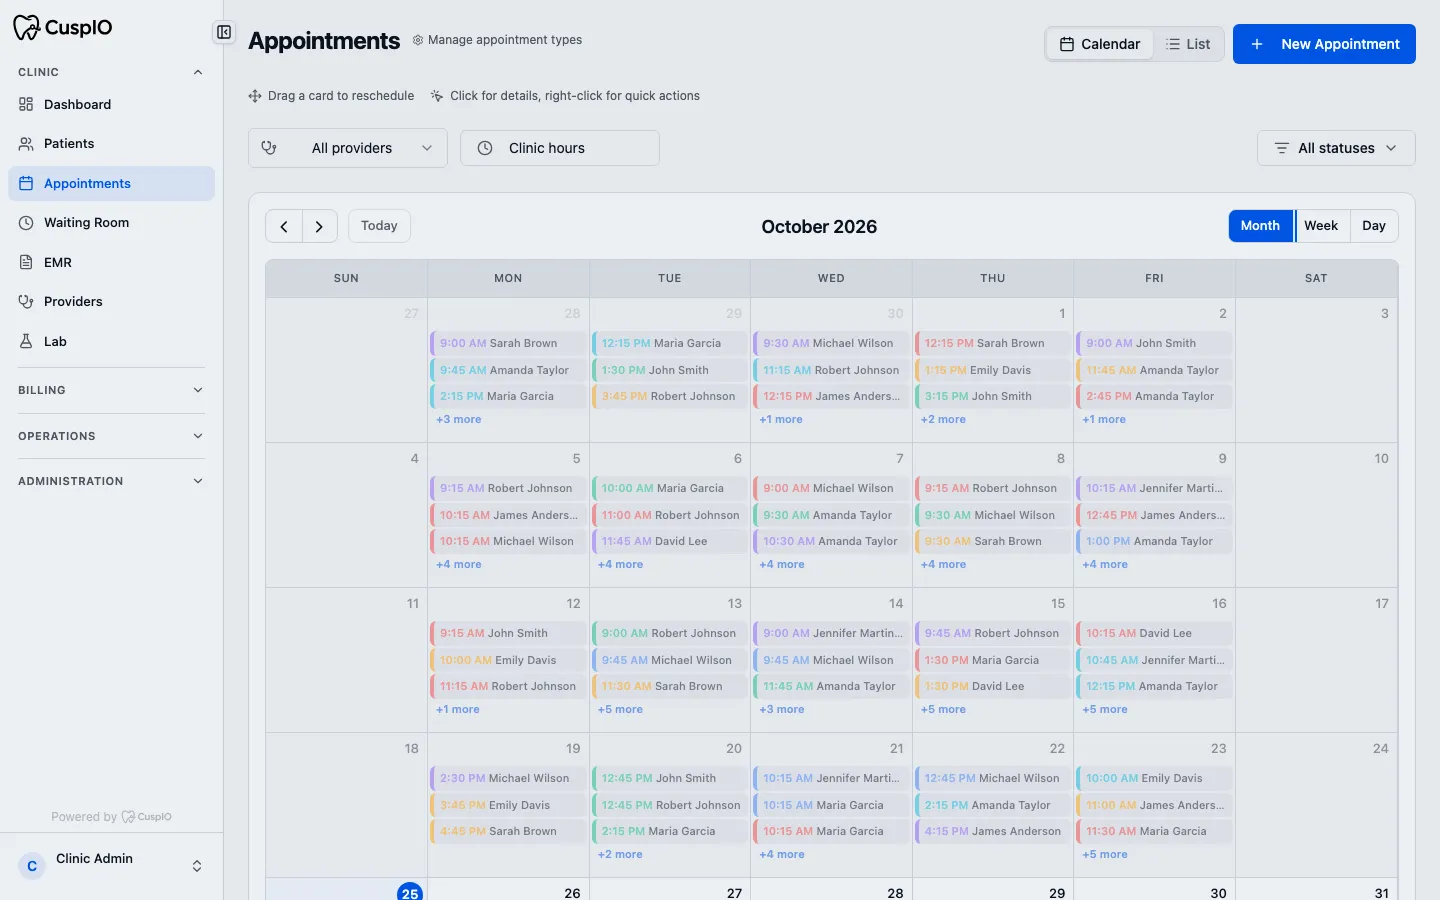Click the filter icon in All statuses
Viewport: 1440px width, 900px height.
[1281, 148]
